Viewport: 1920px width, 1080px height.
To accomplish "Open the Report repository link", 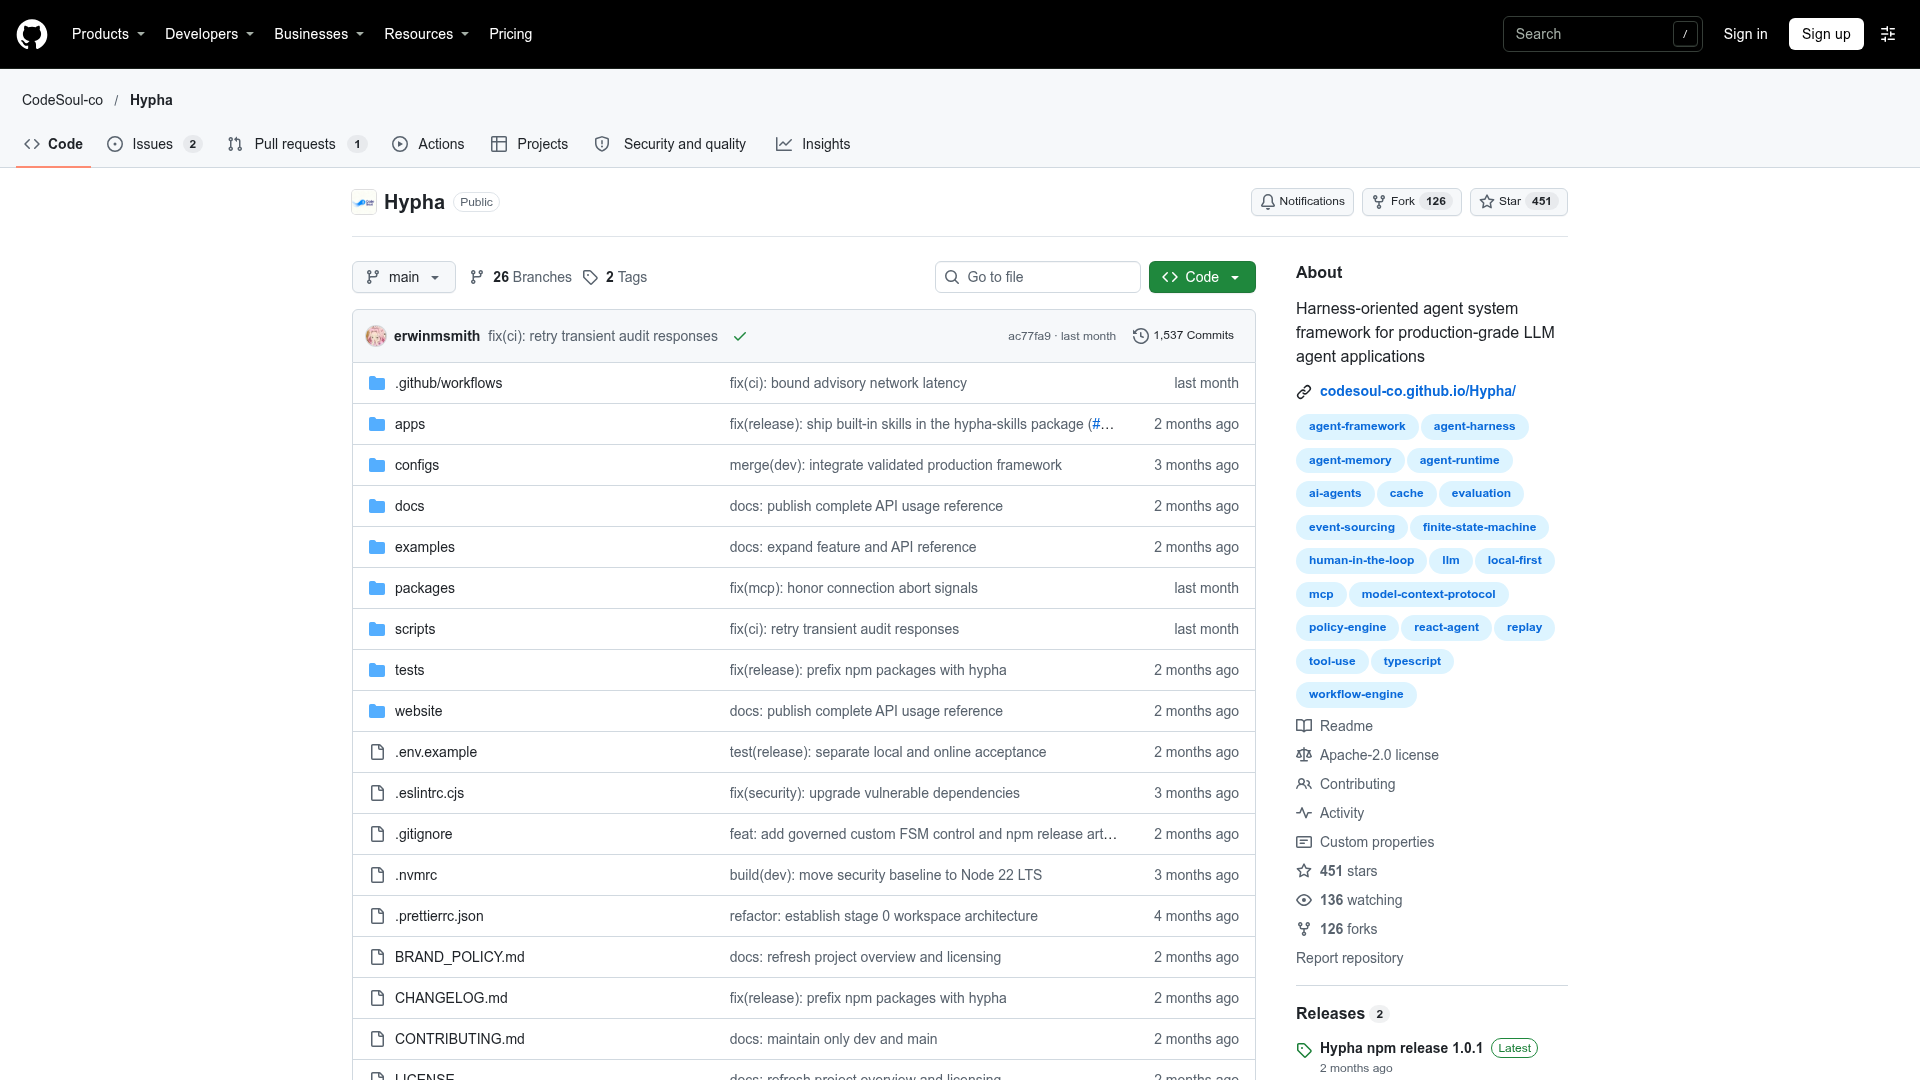I will pyautogui.click(x=1349, y=958).
